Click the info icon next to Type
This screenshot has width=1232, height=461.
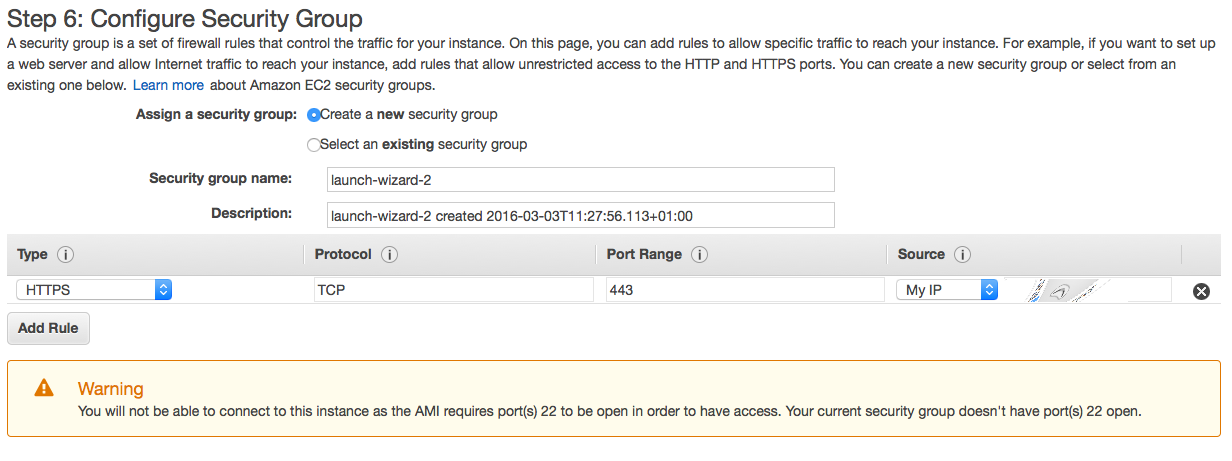coord(66,255)
